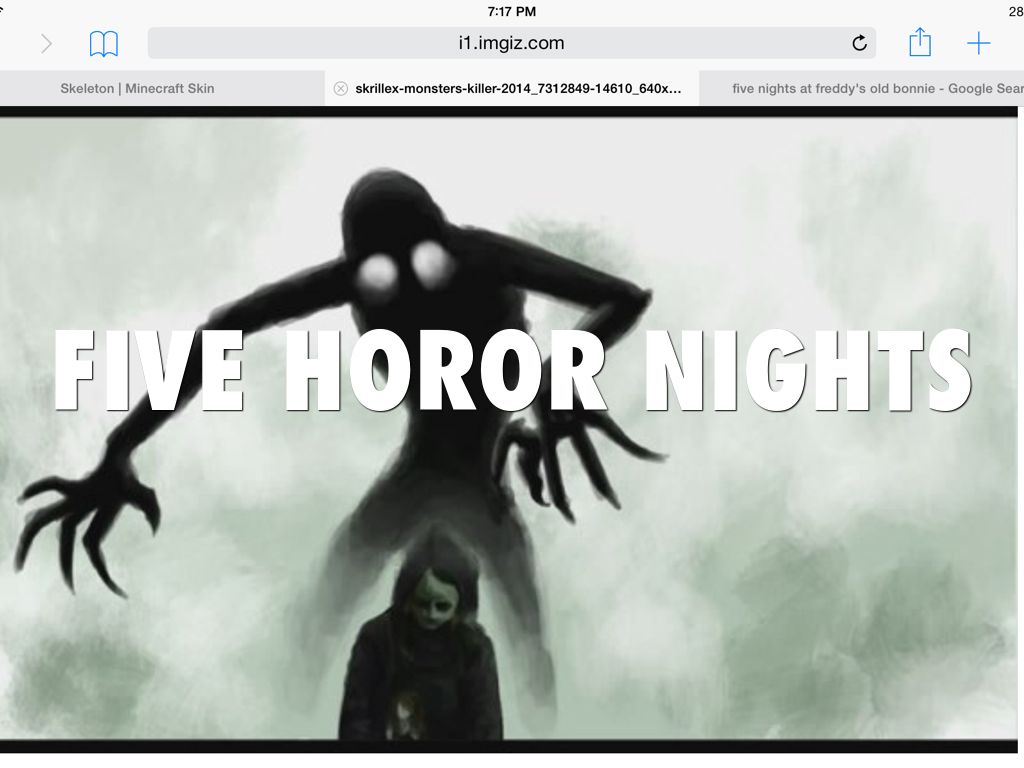This screenshot has width=1024, height=768.
Task: Add a new tab with plus icon
Action: point(978,43)
